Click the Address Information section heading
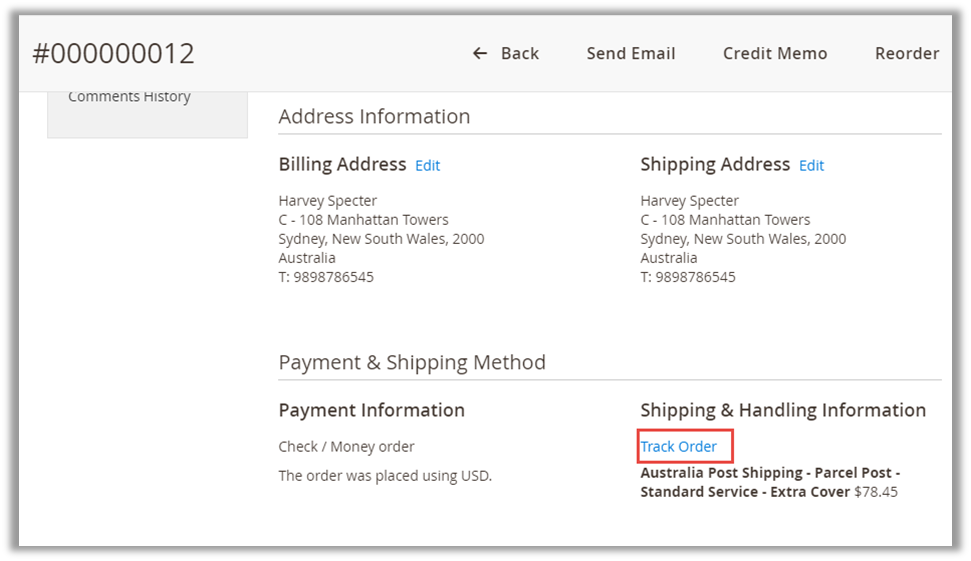Viewport: 971px width, 561px height. coord(374,116)
